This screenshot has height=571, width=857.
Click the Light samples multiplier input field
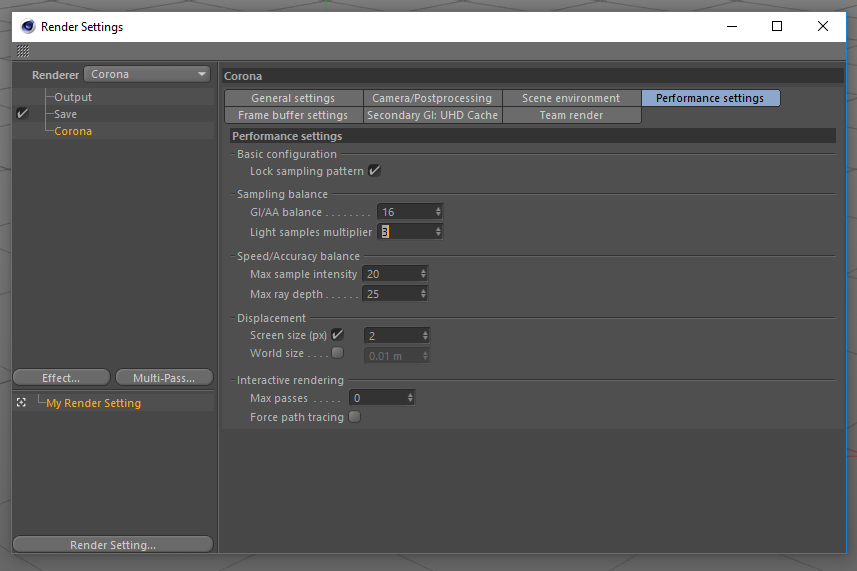coord(410,232)
